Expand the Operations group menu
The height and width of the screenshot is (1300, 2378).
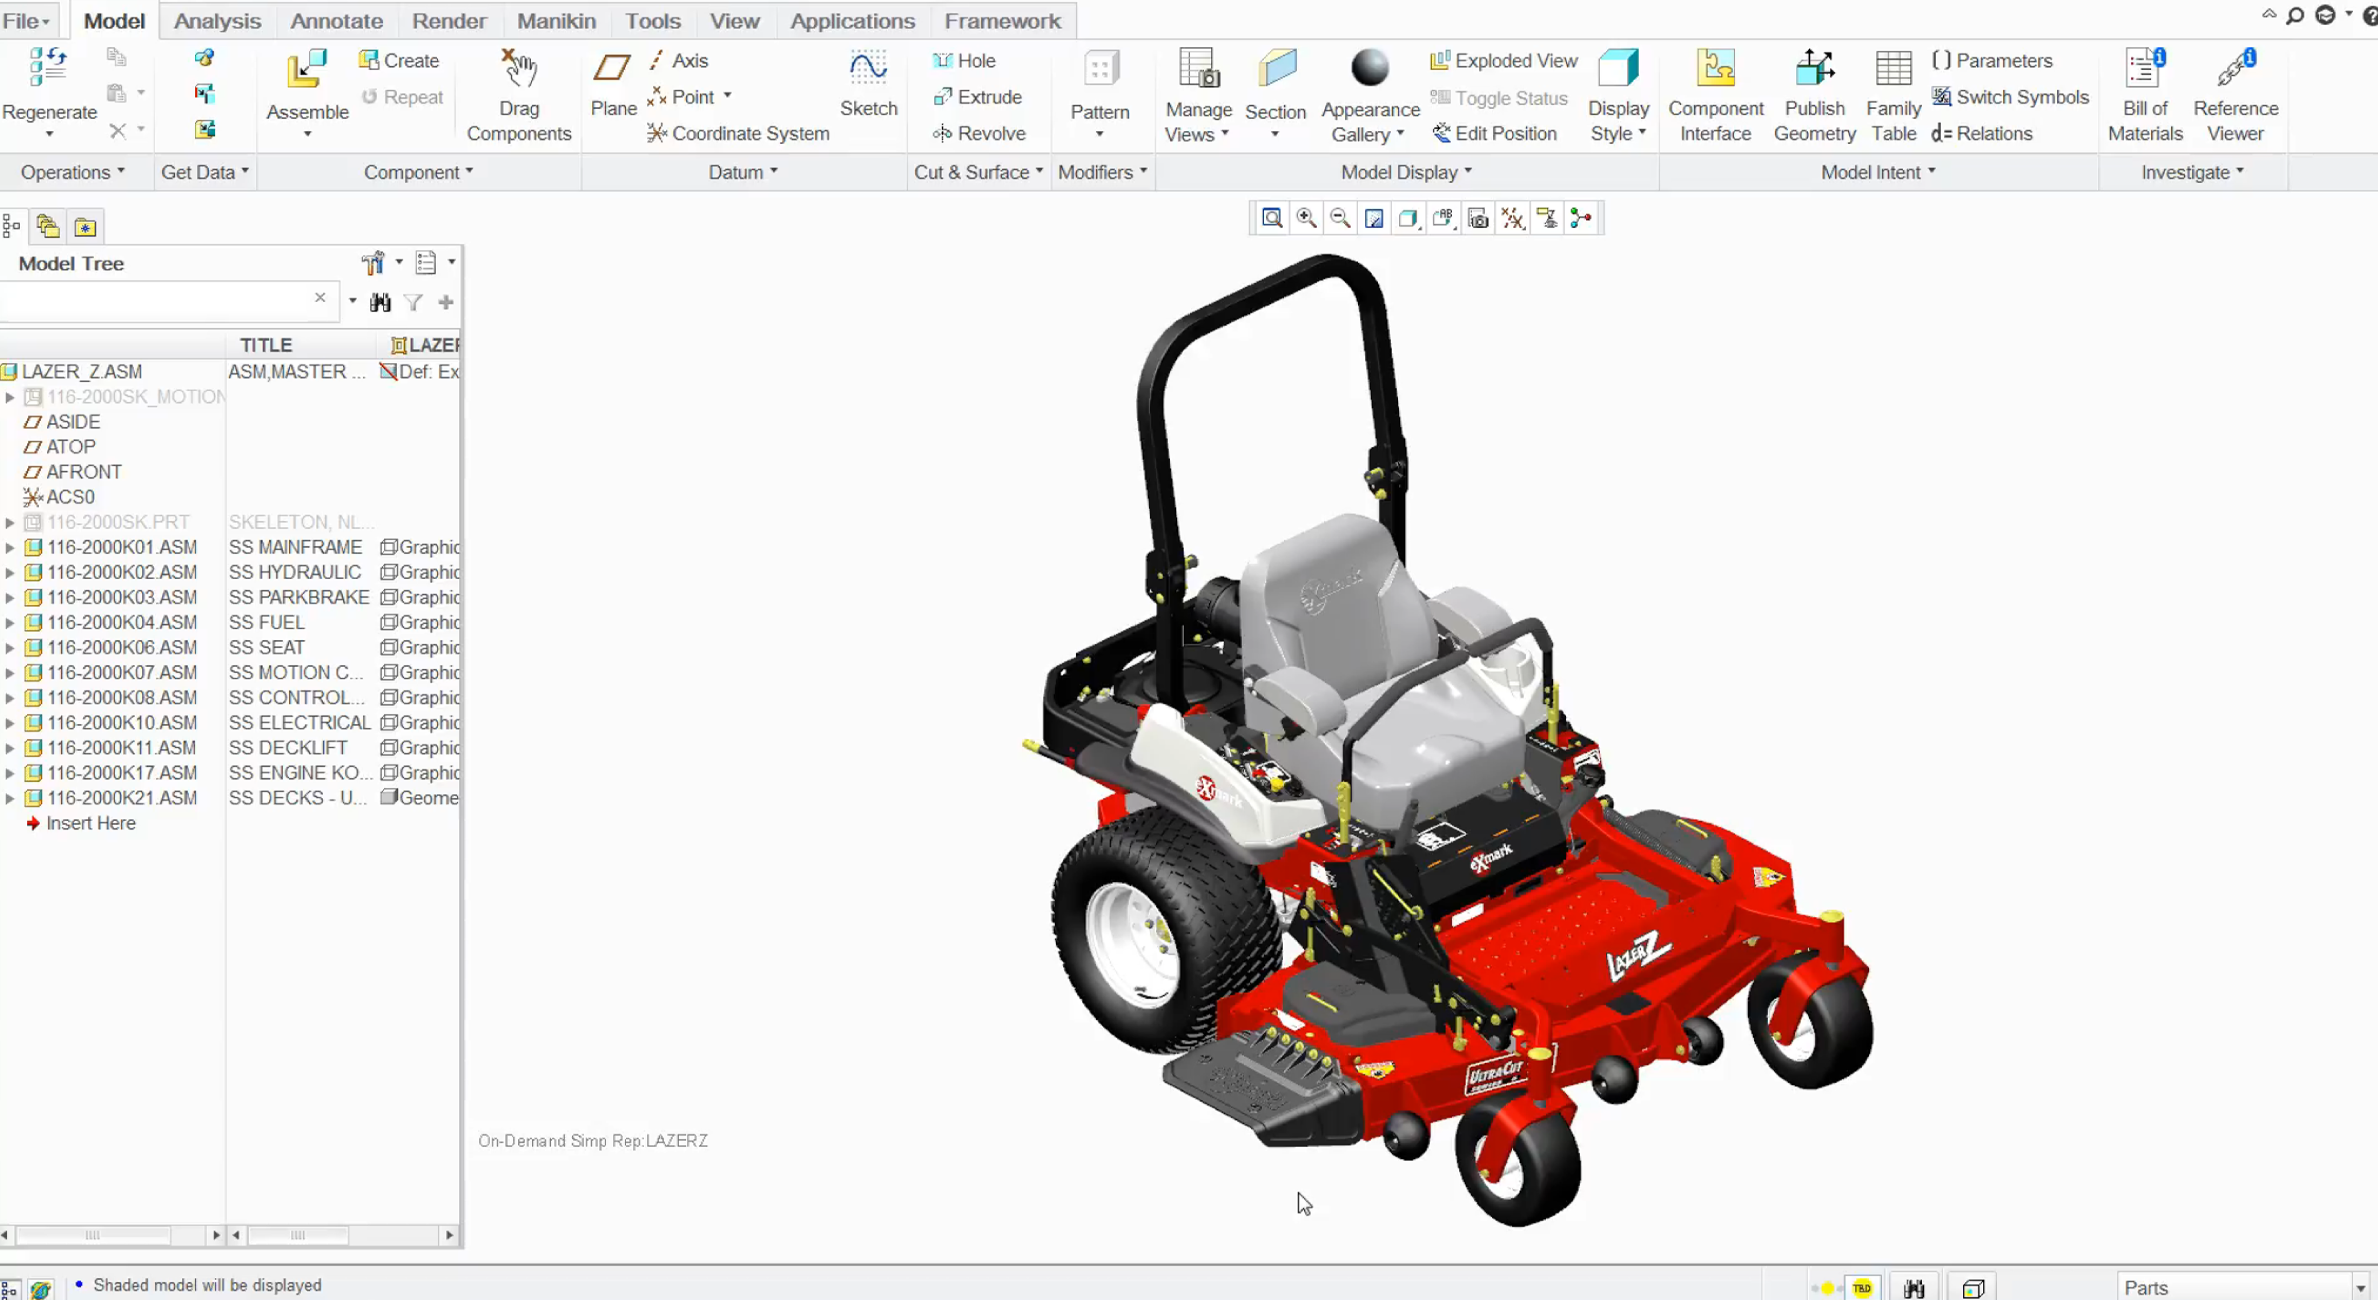(x=72, y=172)
